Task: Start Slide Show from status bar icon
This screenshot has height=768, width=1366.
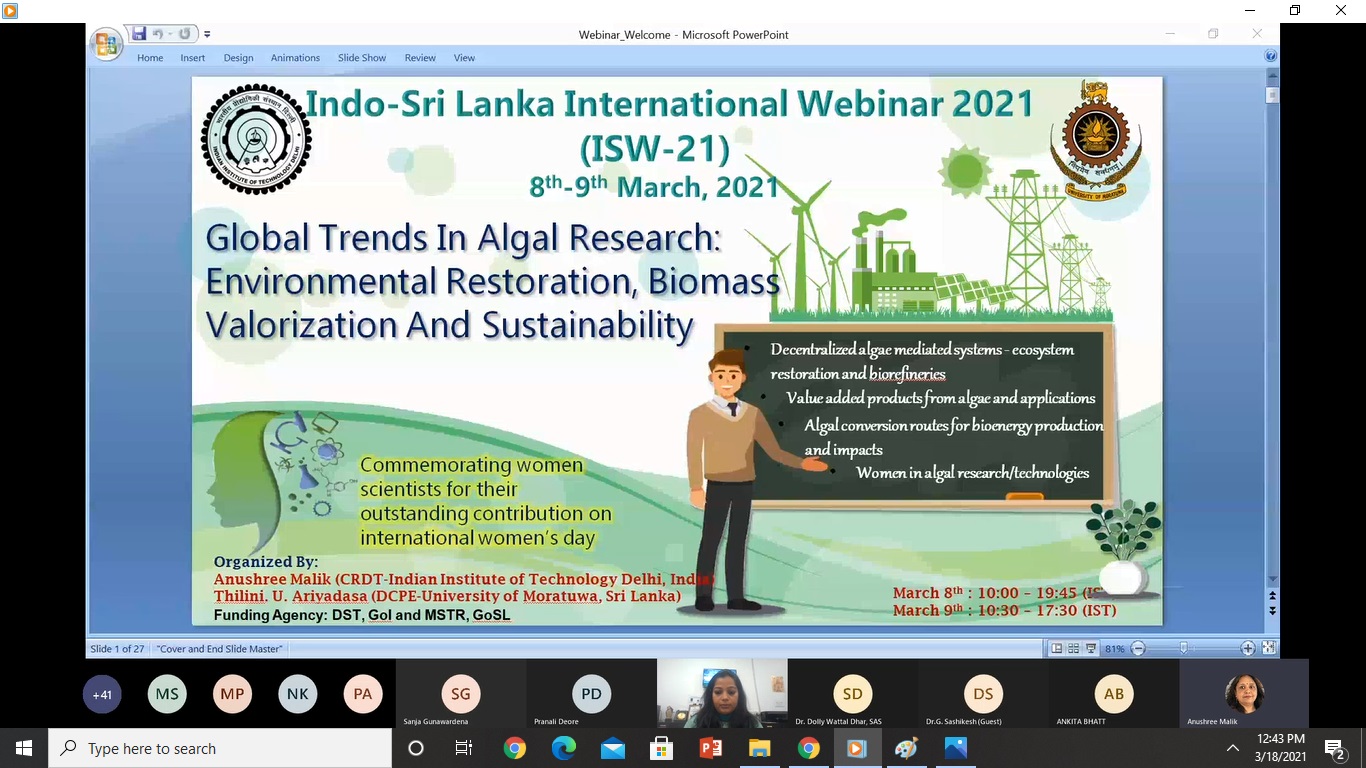Action: 1090,649
